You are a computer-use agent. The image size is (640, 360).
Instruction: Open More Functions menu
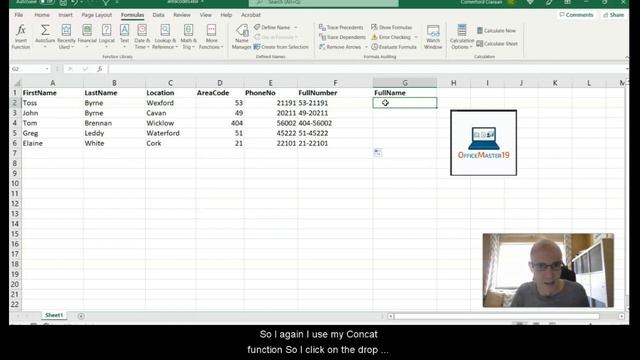(x=211, y=37)
